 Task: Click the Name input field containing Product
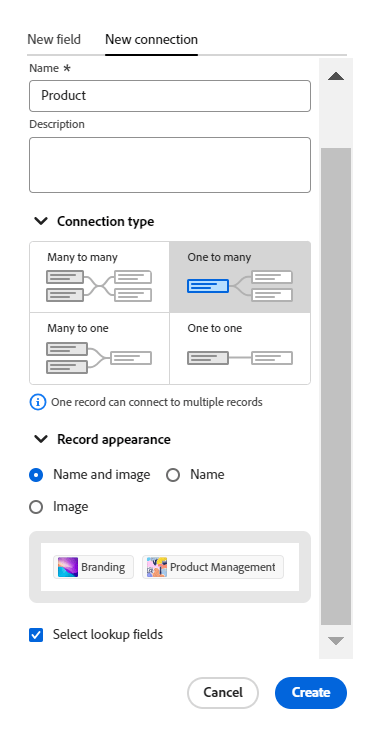pos(170,96)
